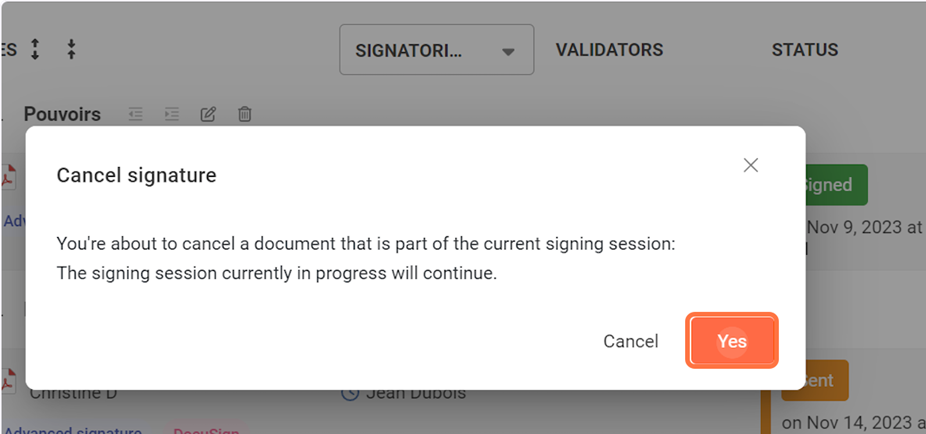Click the Advanced signature link at bottom

71,429
